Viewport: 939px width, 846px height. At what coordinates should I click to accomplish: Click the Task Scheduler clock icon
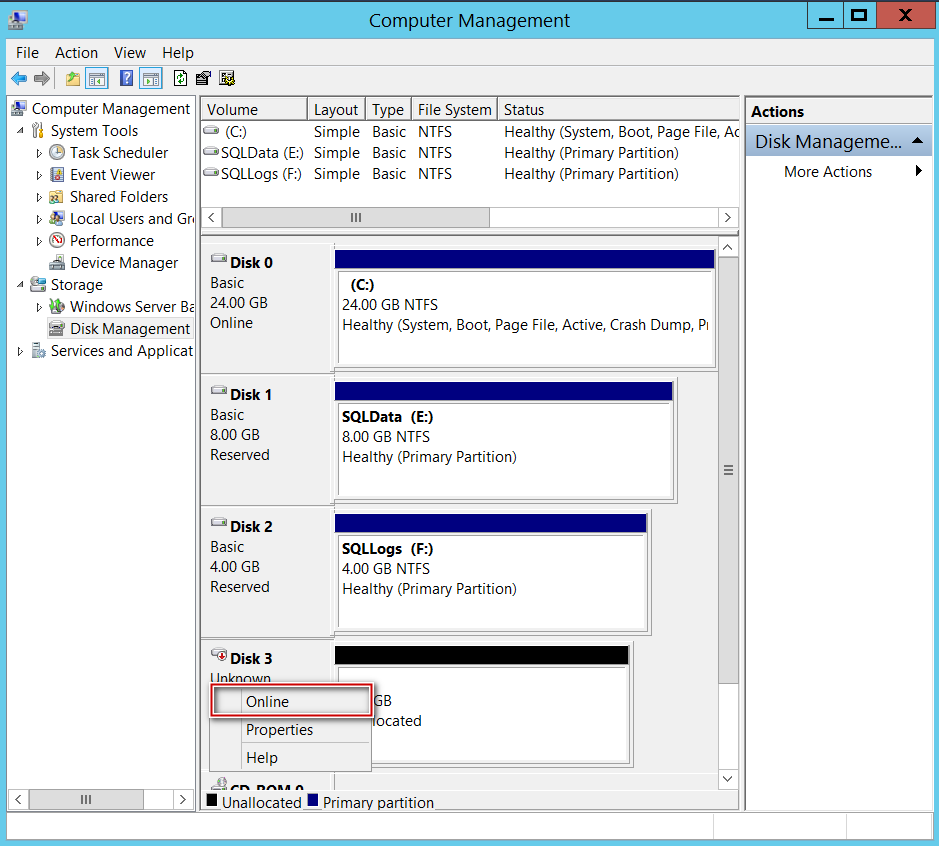(x=57, y=153)
